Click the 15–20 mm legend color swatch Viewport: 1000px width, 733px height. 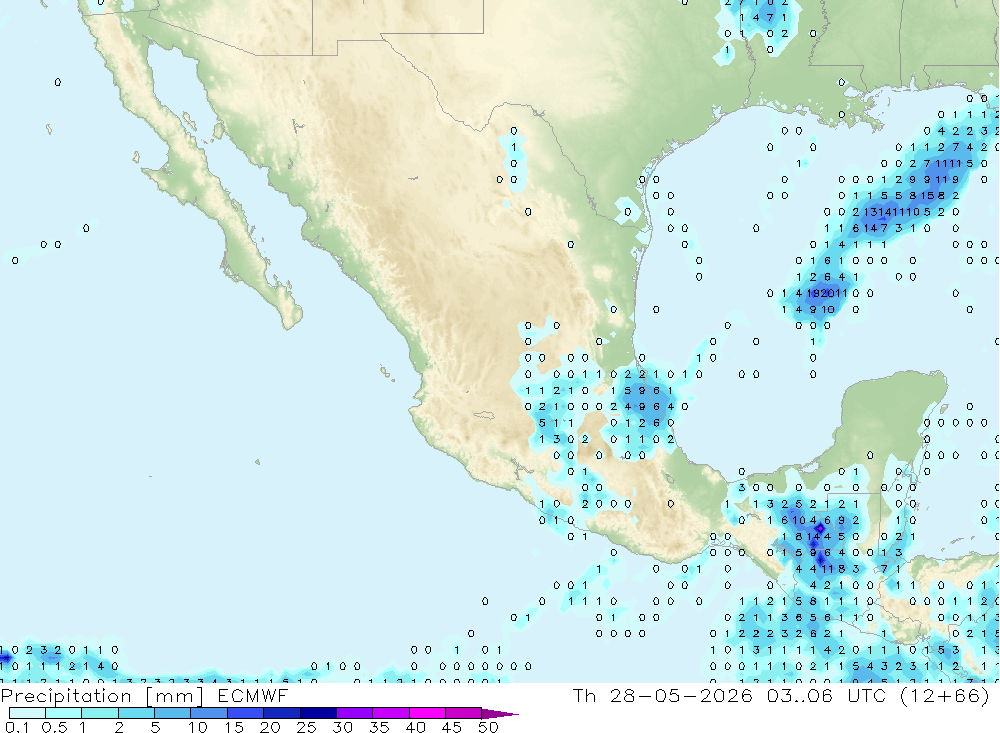[245, 713]
